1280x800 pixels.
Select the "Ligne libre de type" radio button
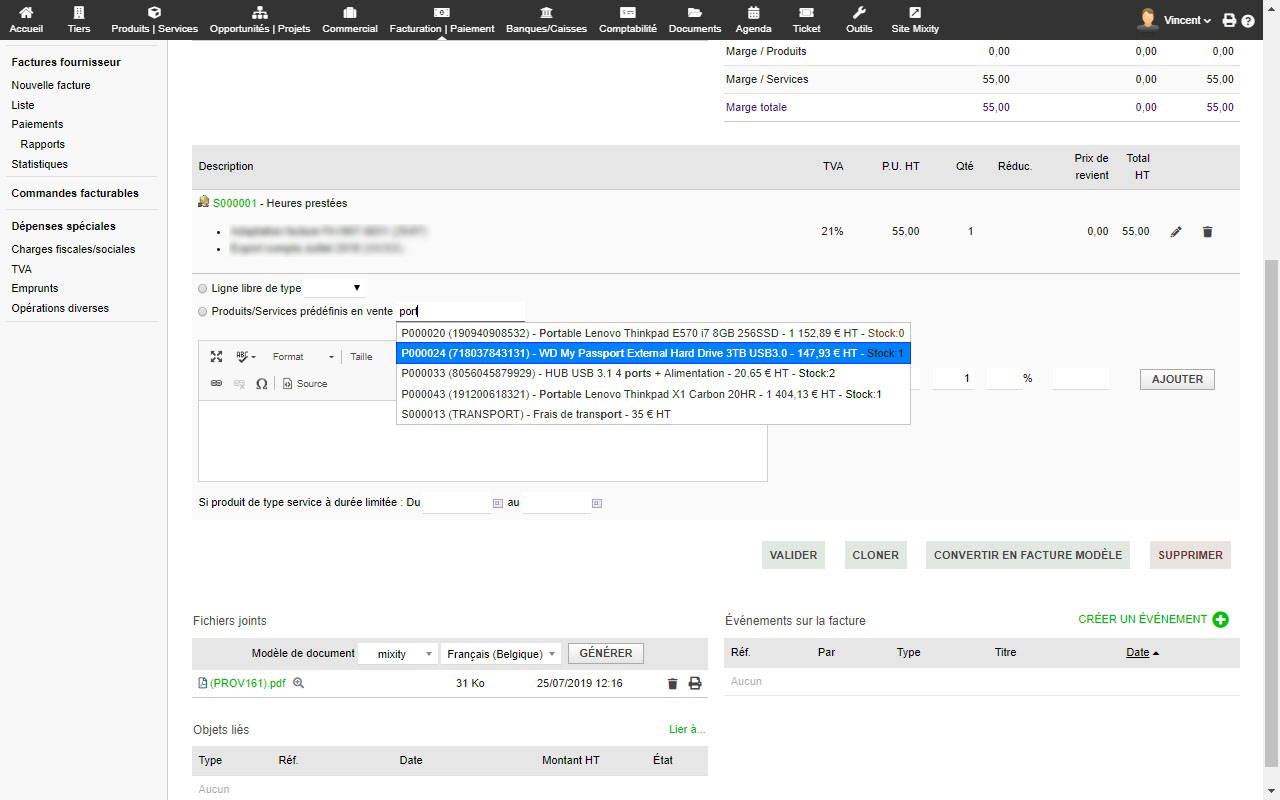(204, 288)
